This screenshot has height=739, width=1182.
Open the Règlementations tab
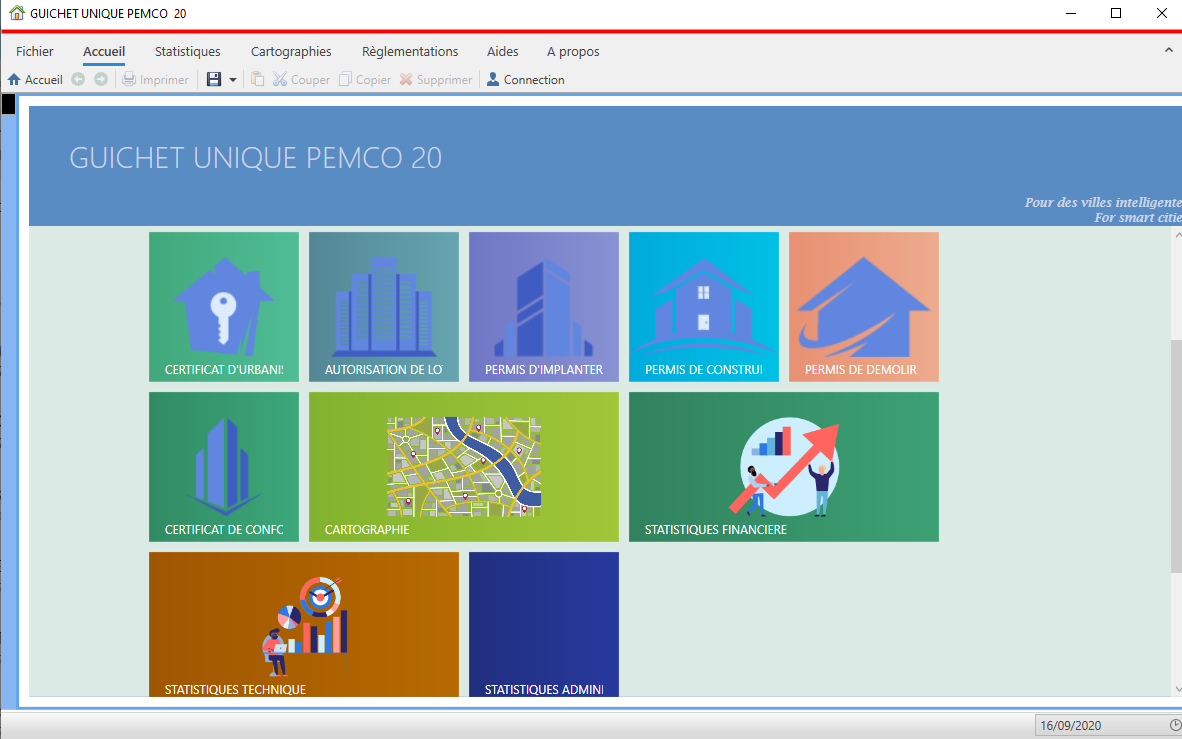(410, 51)
